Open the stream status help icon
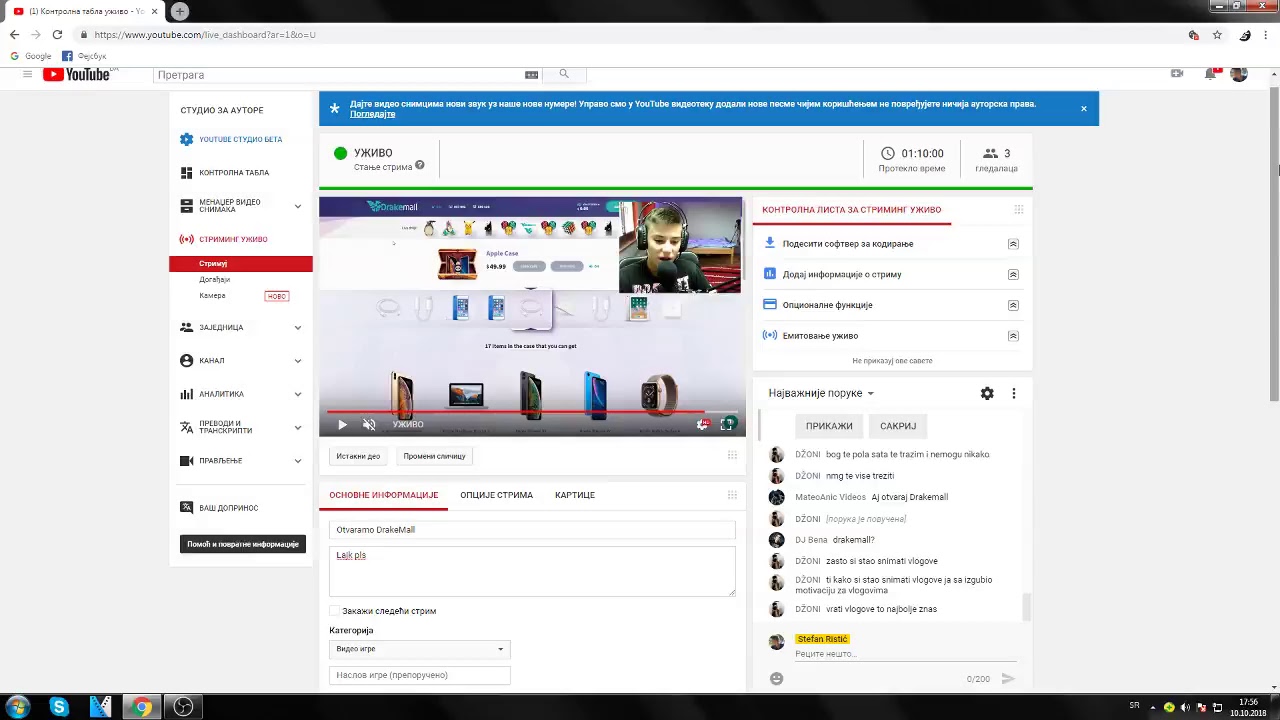Screen dimensions: 1280x720 (x=420, y=166)
